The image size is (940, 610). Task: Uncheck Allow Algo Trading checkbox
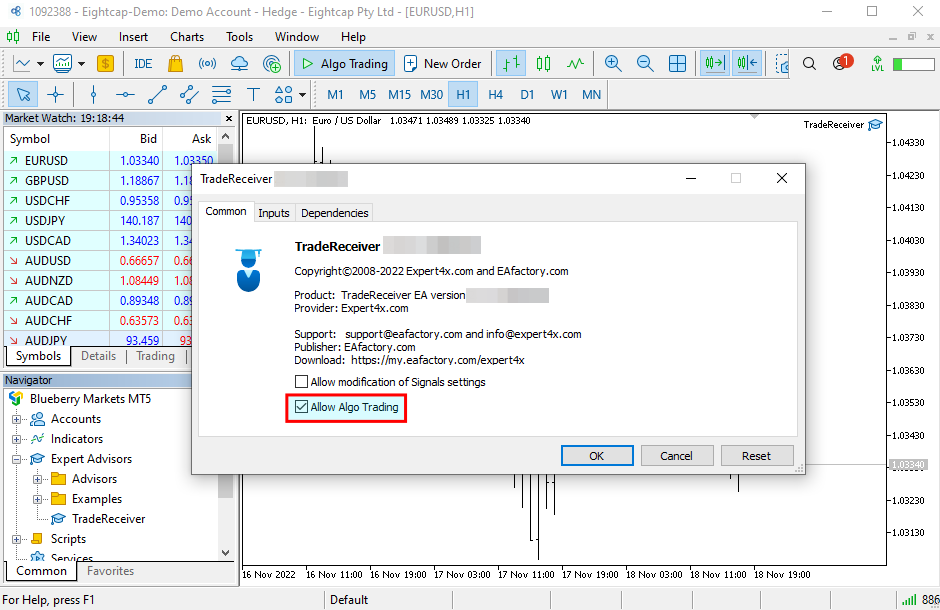(x=302, y=408)
